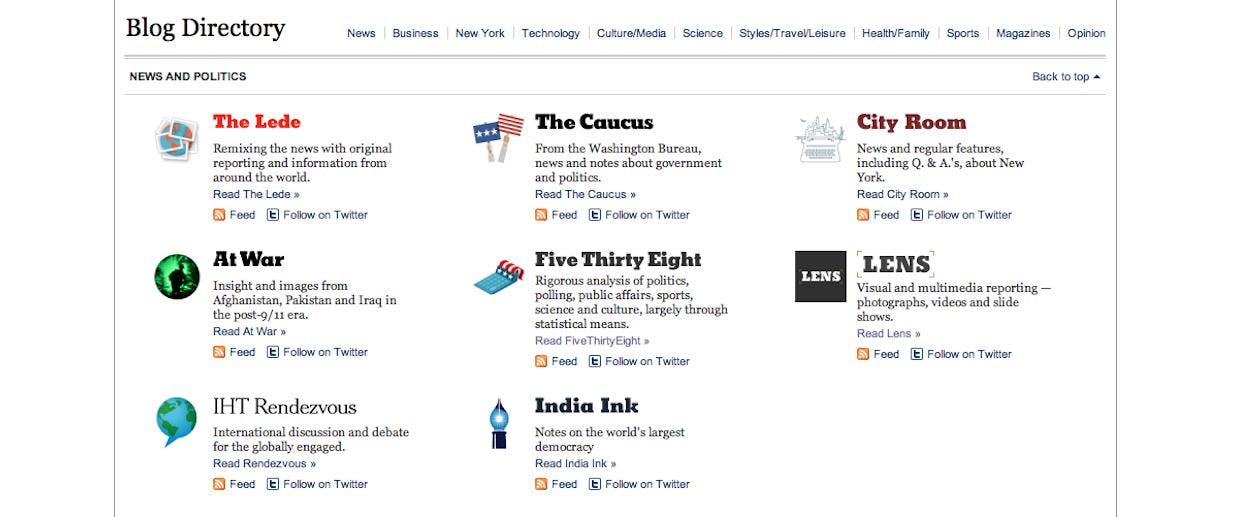This screenshot has height=517, width=1250.
Task: Open the Read The Caucus link
Action: [x=585, y=194]
